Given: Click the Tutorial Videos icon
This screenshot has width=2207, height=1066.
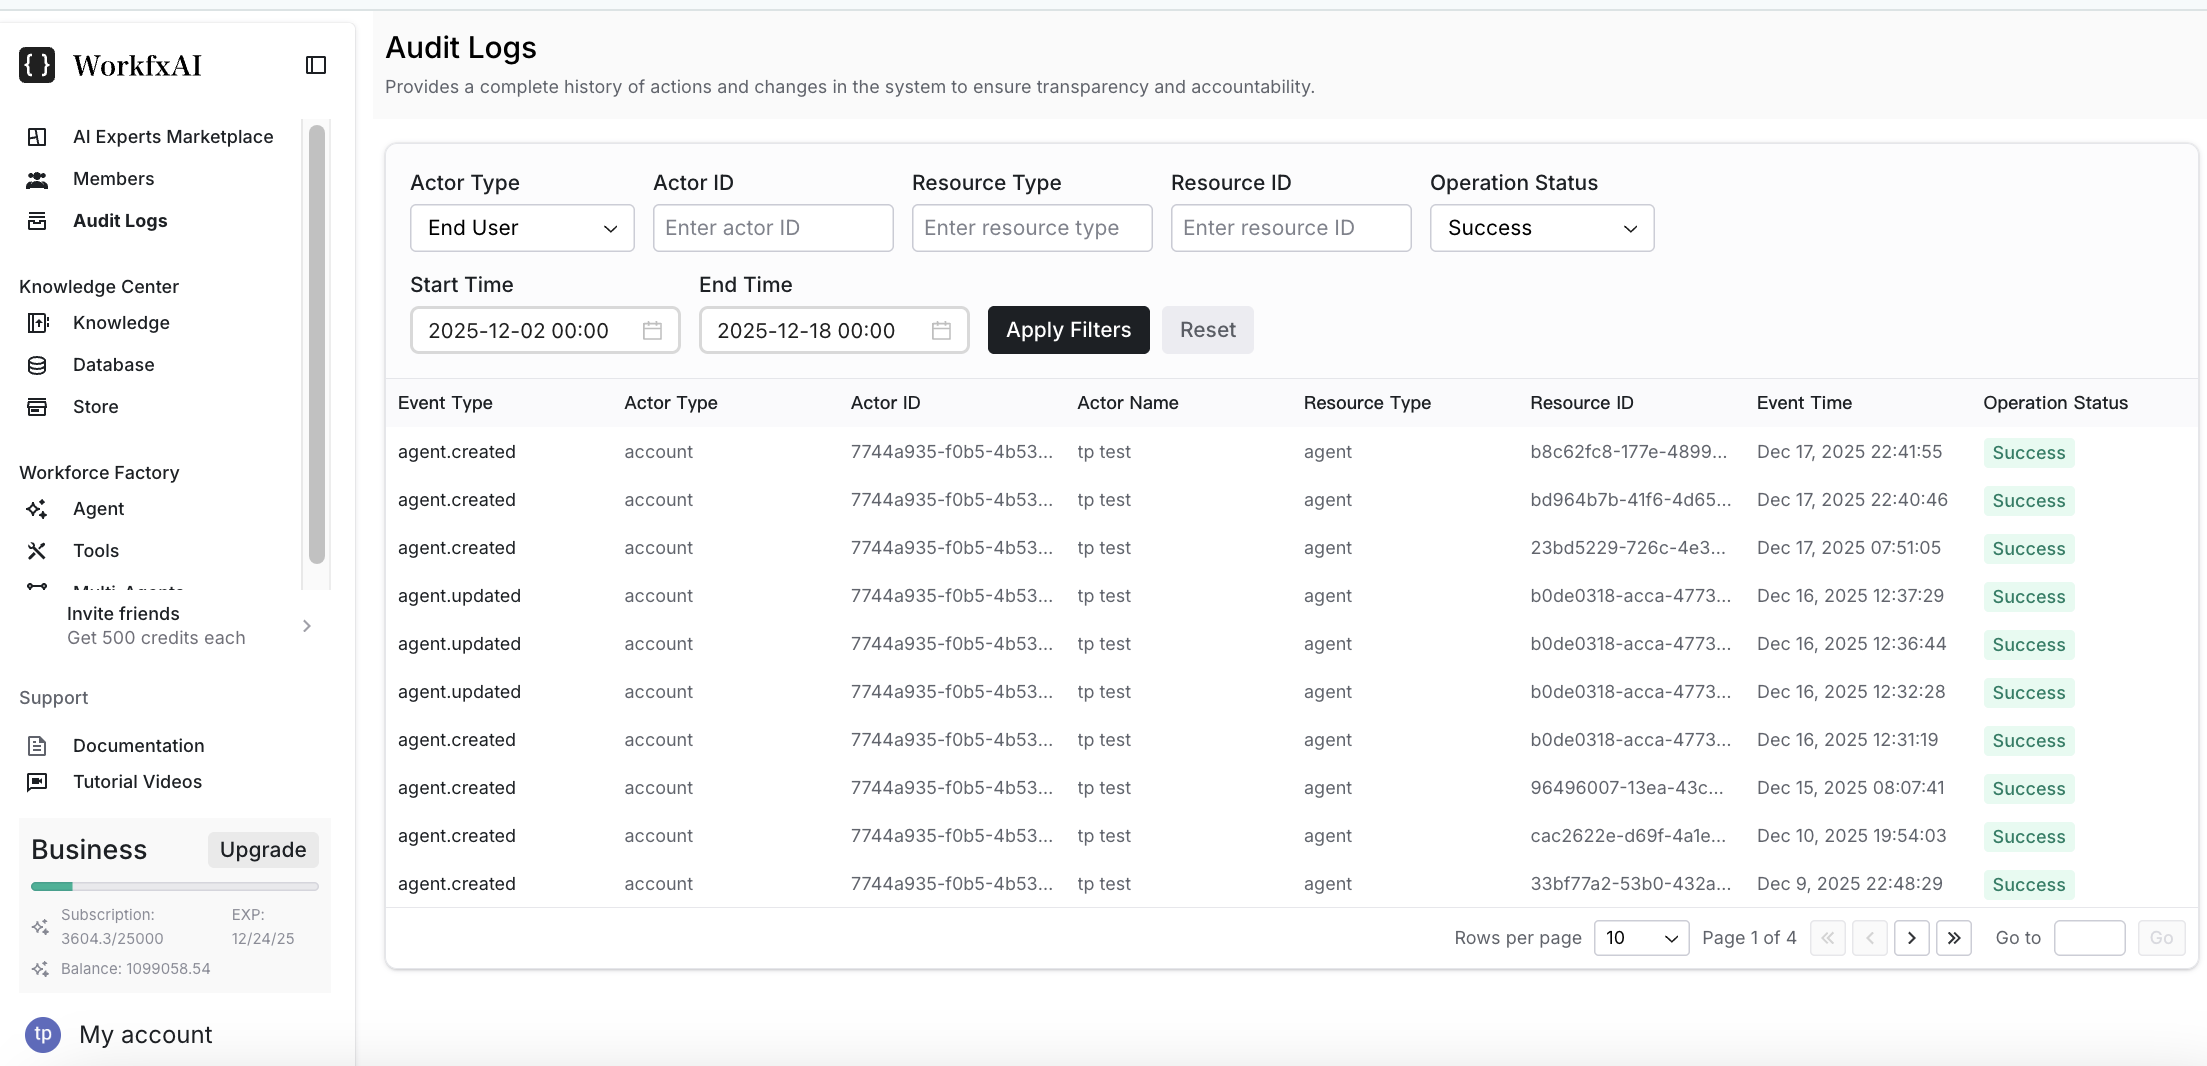Looking at the screenshot, I should click(x=37, y=782).
